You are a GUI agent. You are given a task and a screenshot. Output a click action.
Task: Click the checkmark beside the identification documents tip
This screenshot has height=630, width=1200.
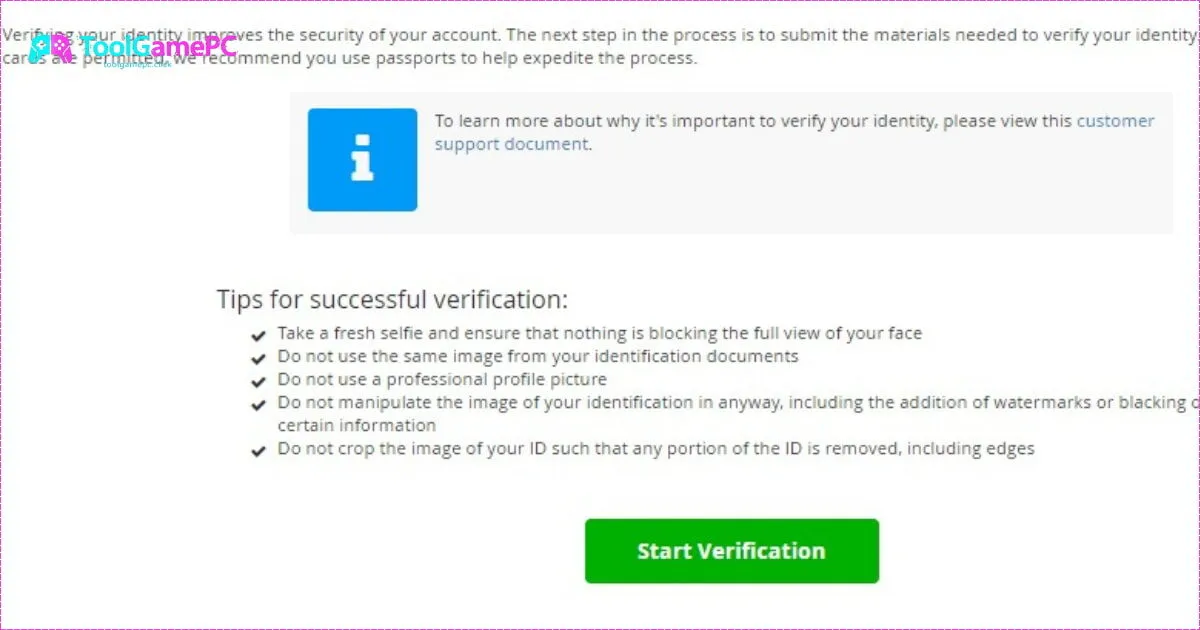pyautogui.click(x=259, y=356)
